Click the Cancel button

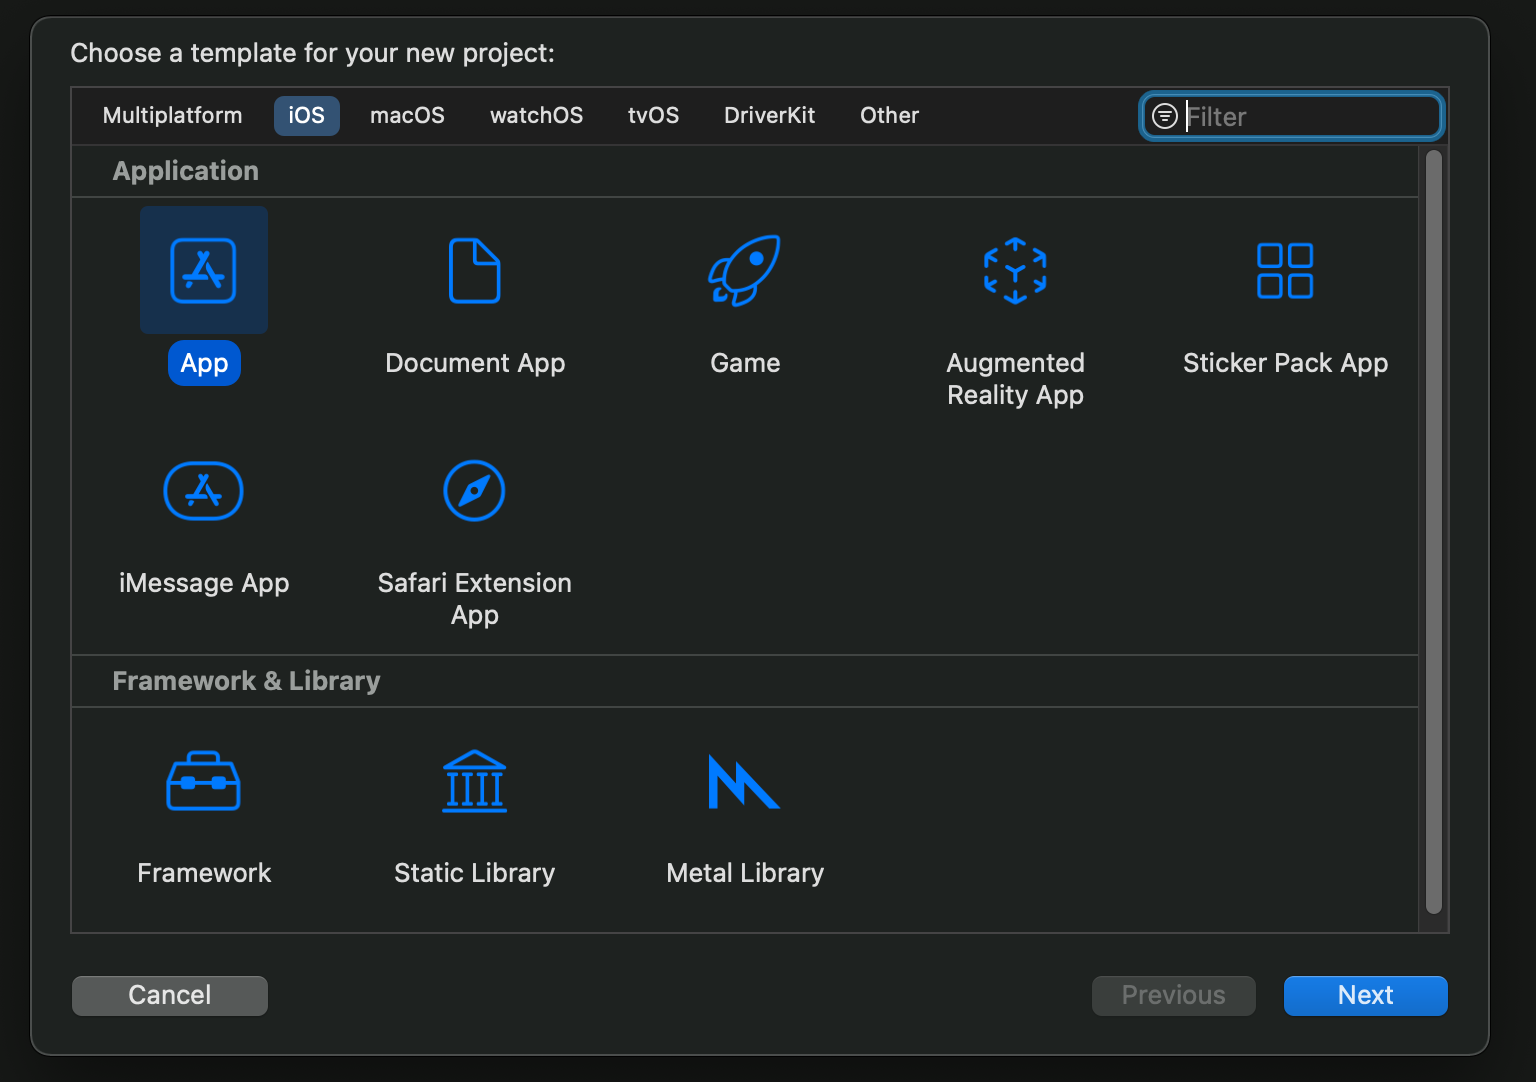pyautogui.click(x=170, y=995)
